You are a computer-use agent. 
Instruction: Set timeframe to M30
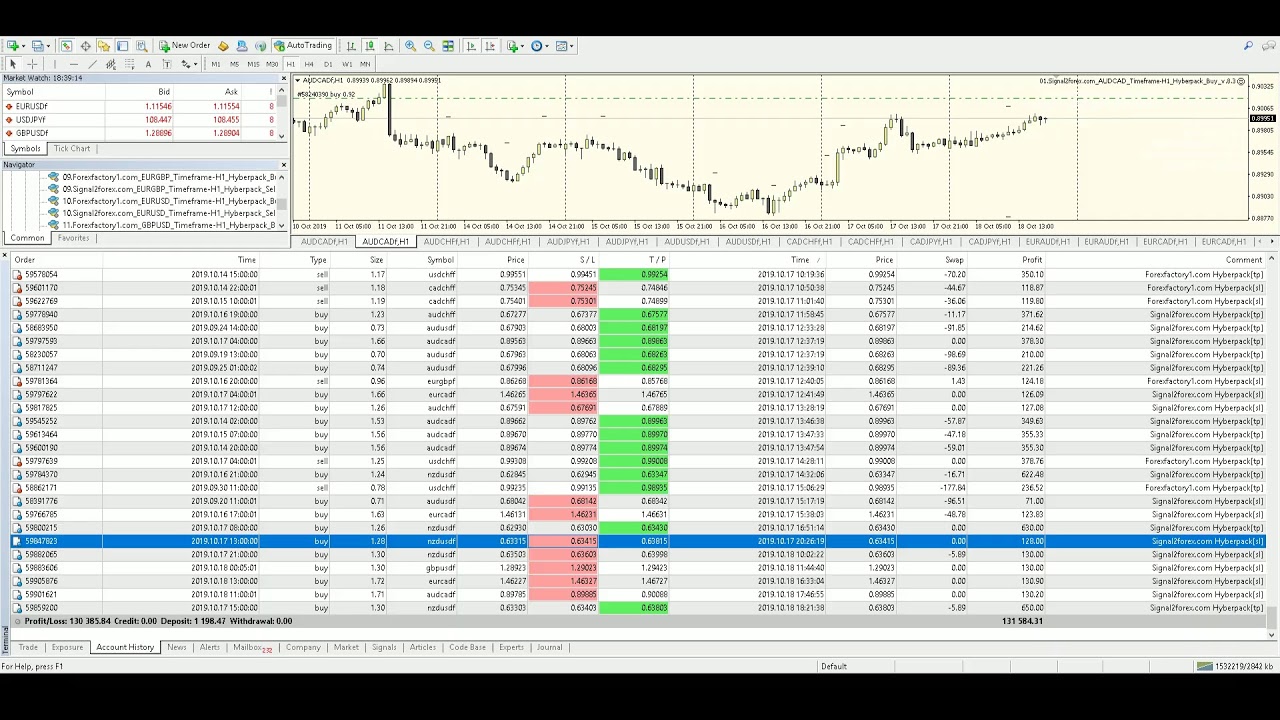click(272, 64)
